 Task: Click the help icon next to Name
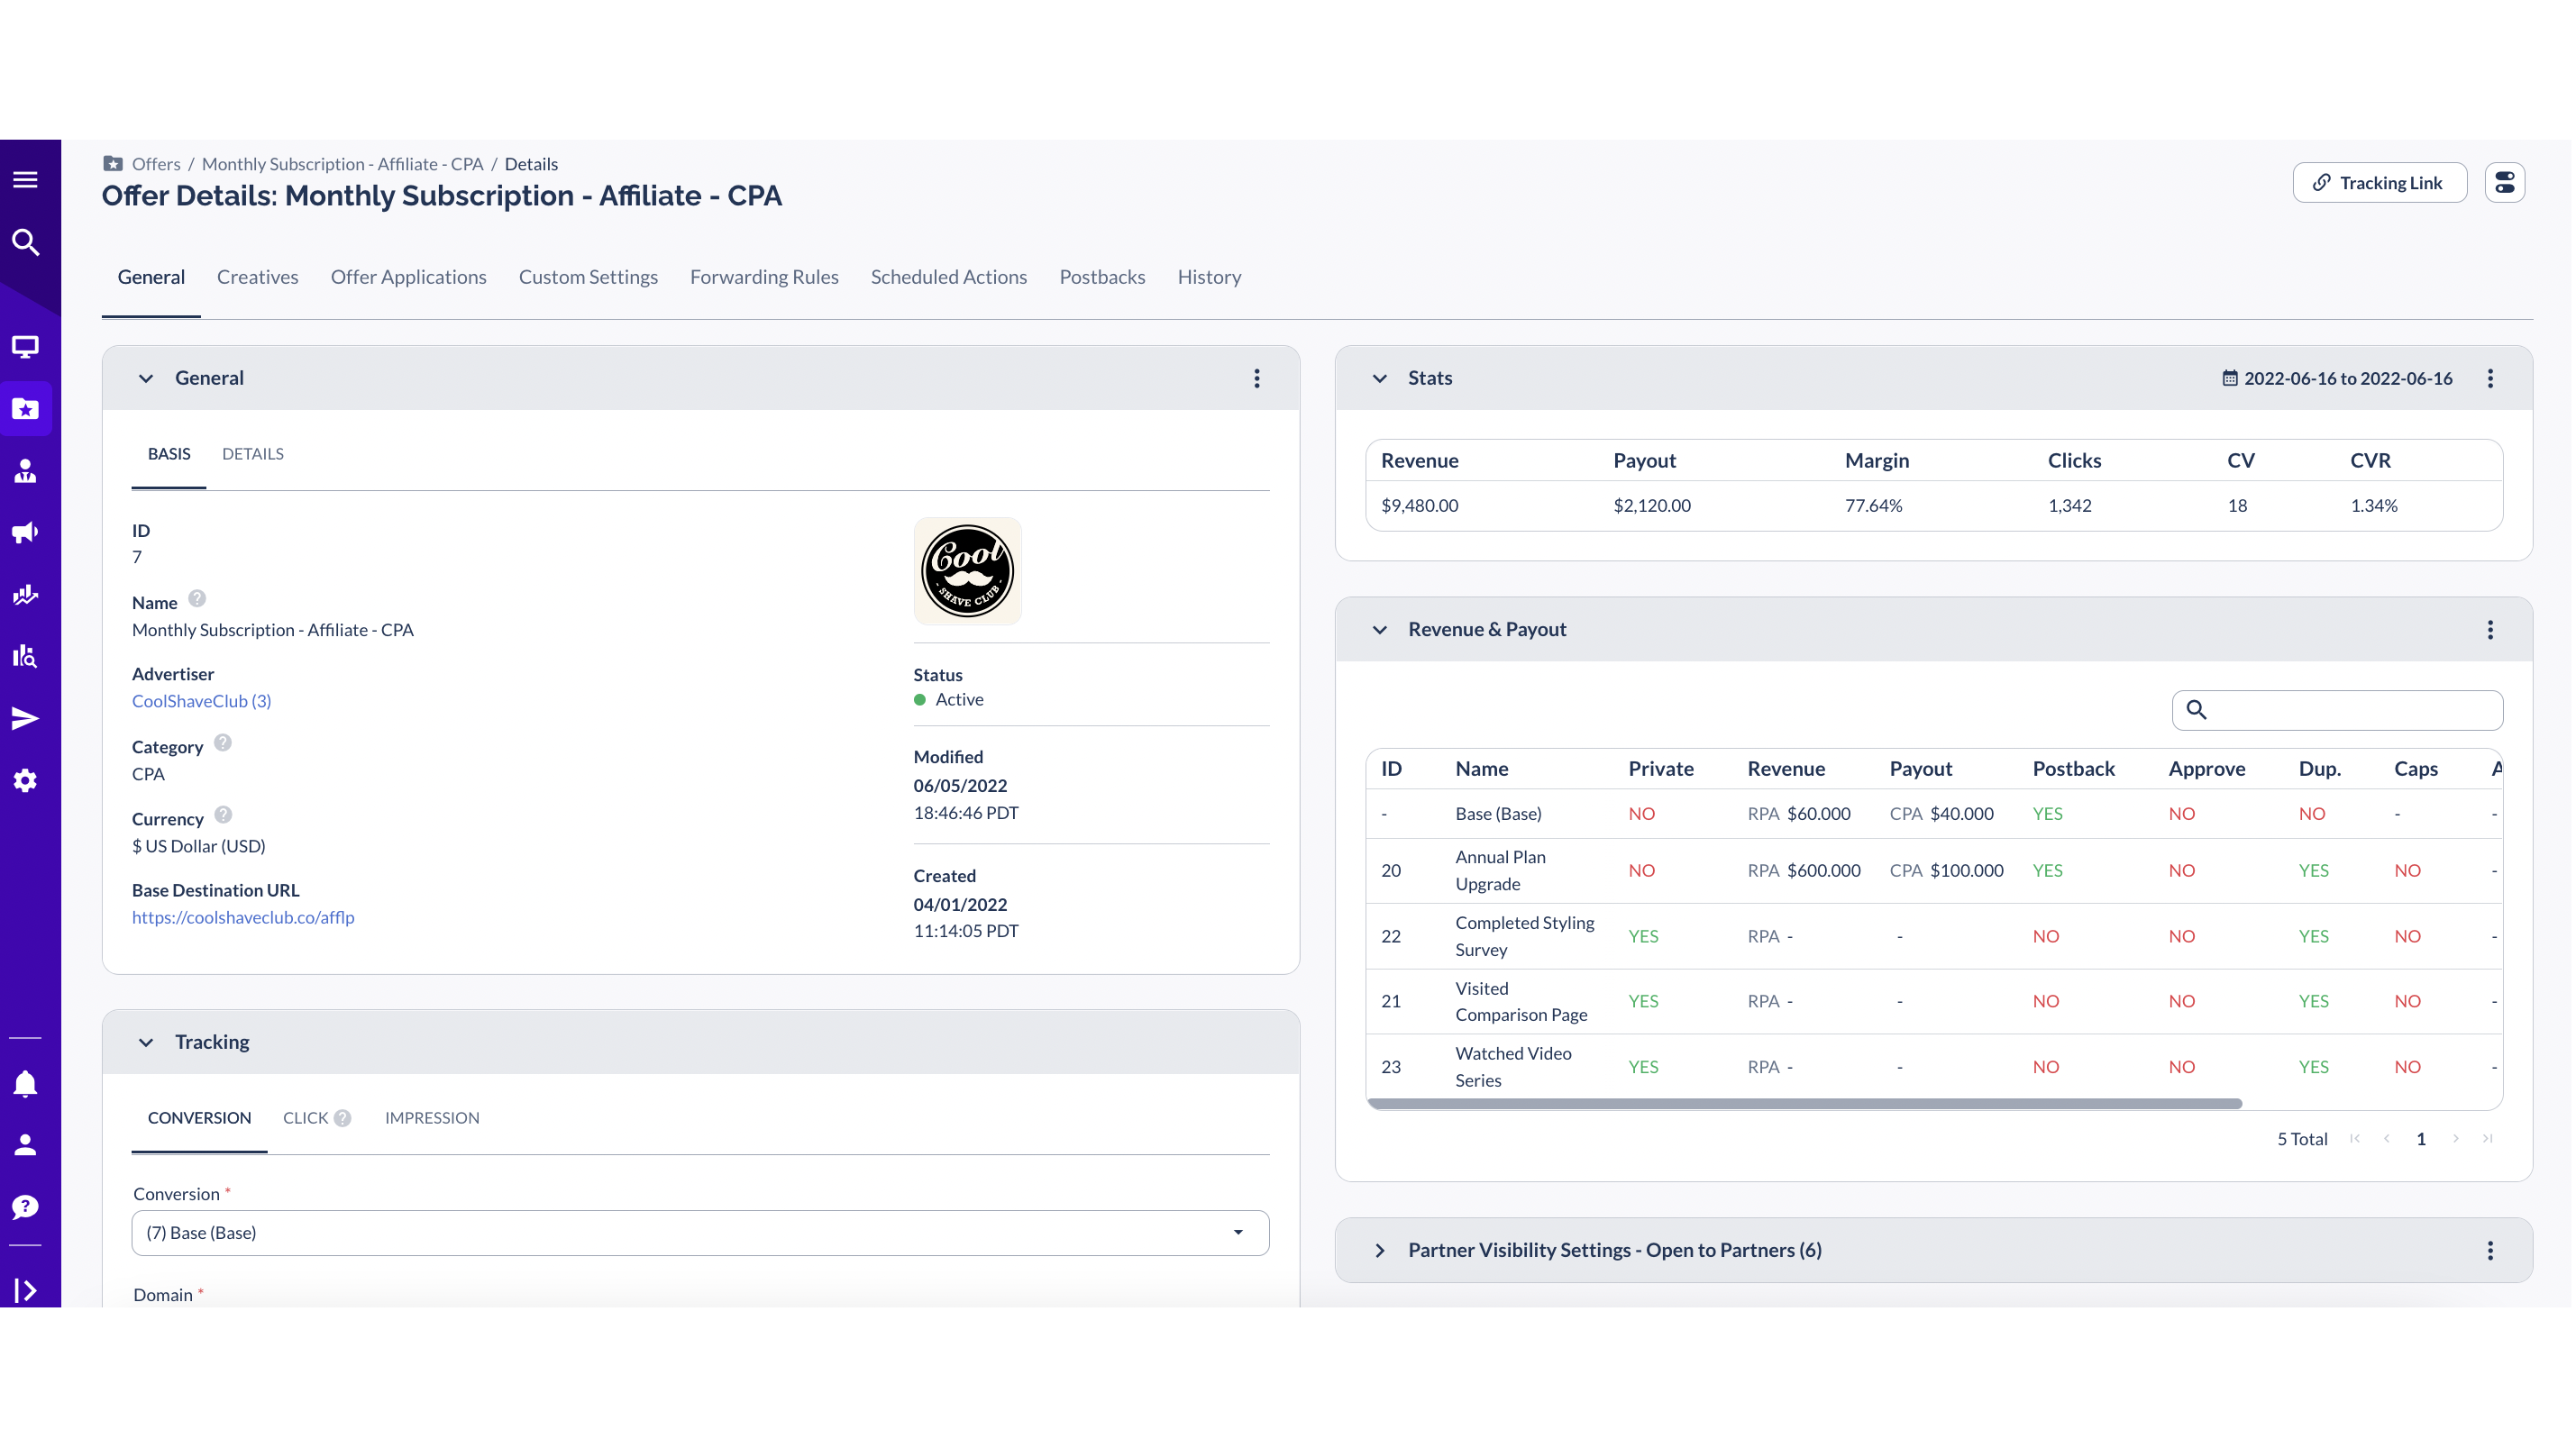point(197,599)
